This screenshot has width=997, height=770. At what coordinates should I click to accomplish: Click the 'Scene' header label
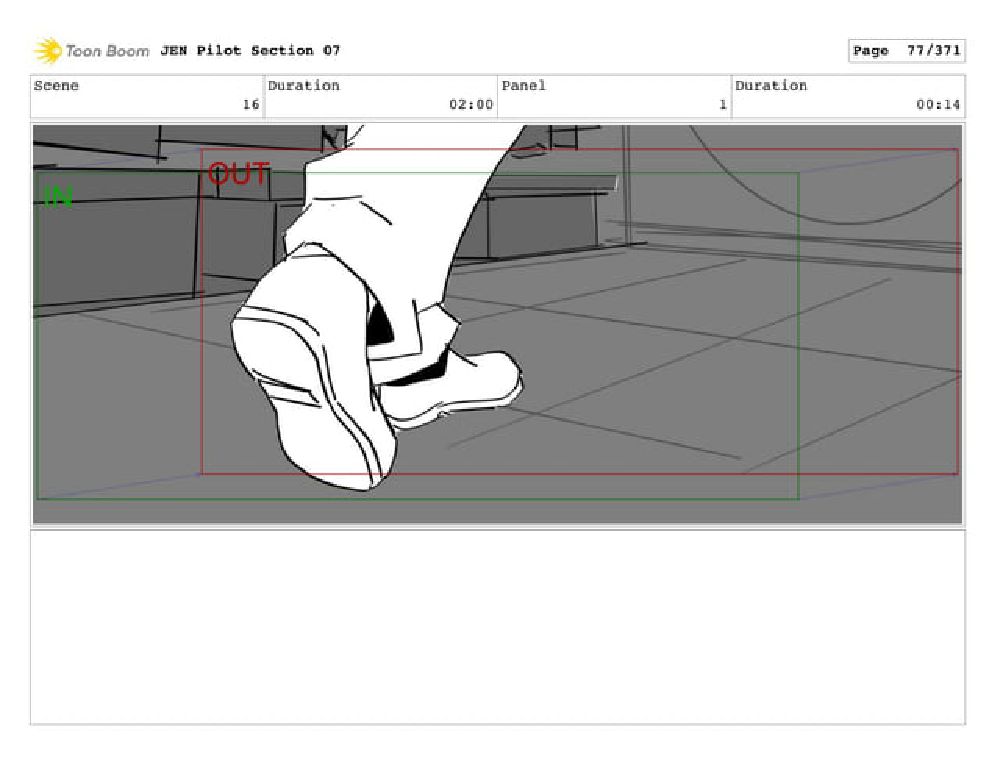[56, 86]
